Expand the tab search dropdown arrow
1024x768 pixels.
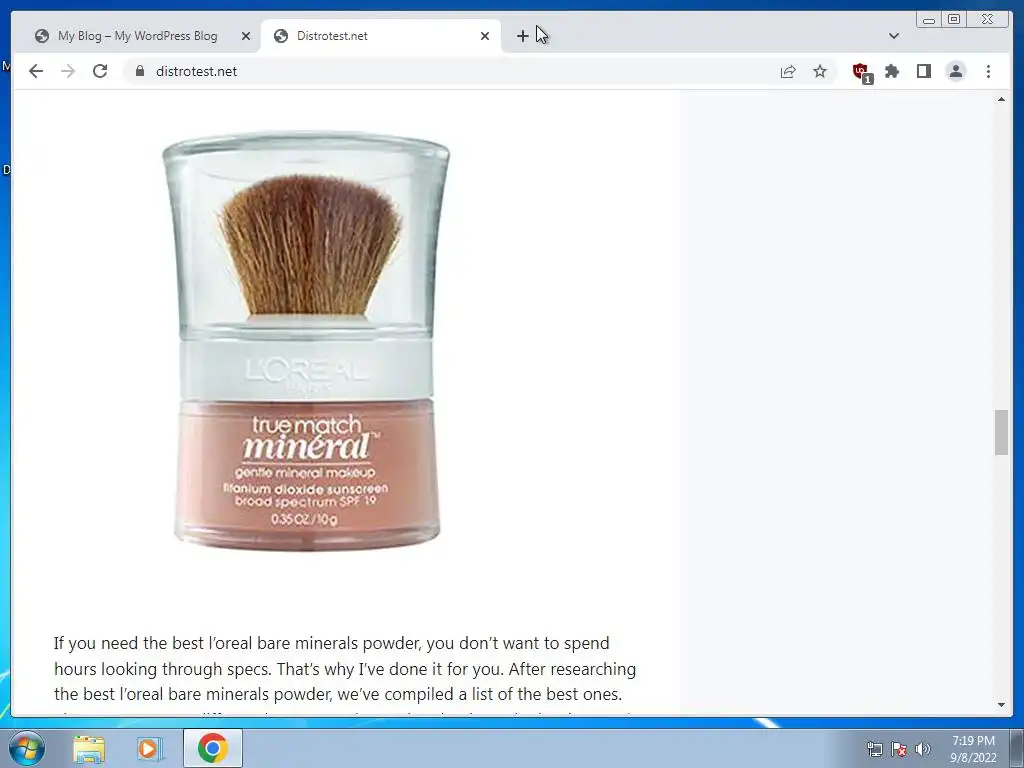(894, 36)
